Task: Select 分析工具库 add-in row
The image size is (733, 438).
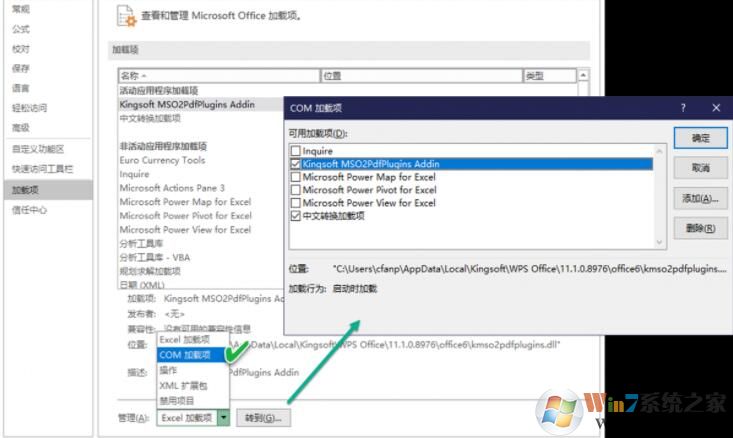Action: (141, 244)
